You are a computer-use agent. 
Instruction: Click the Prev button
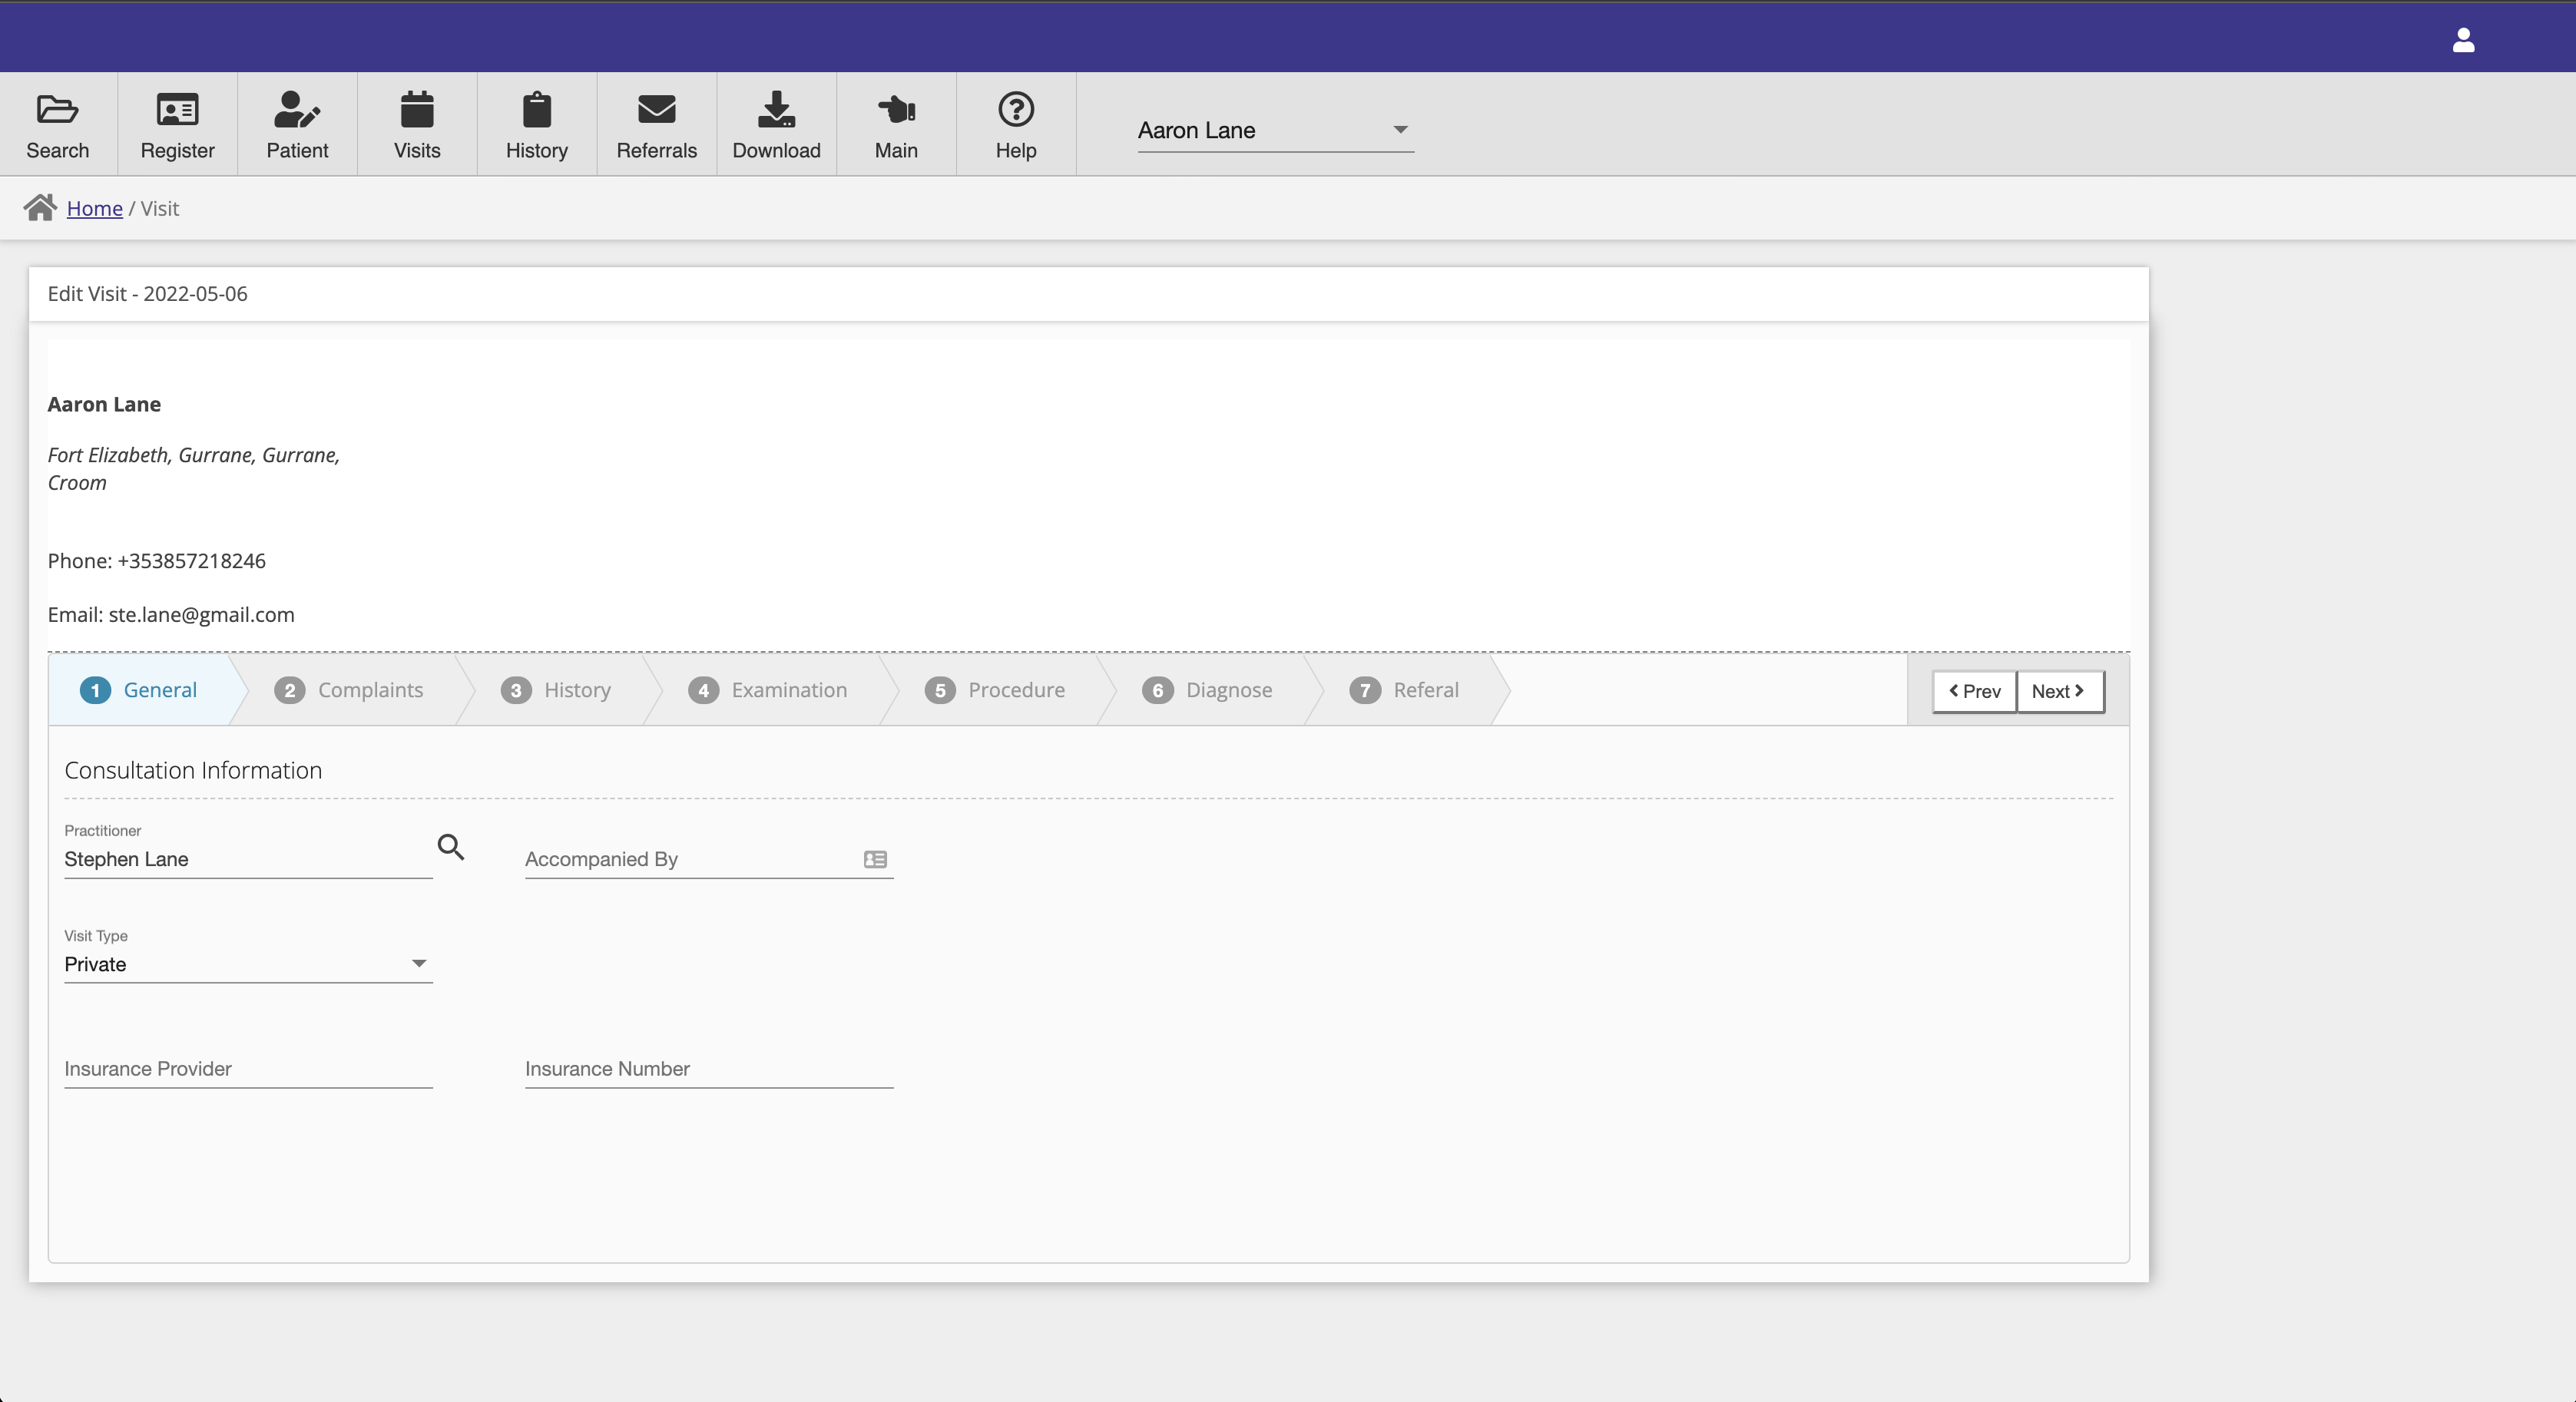pyautogui.click(x=1974, y=691)
